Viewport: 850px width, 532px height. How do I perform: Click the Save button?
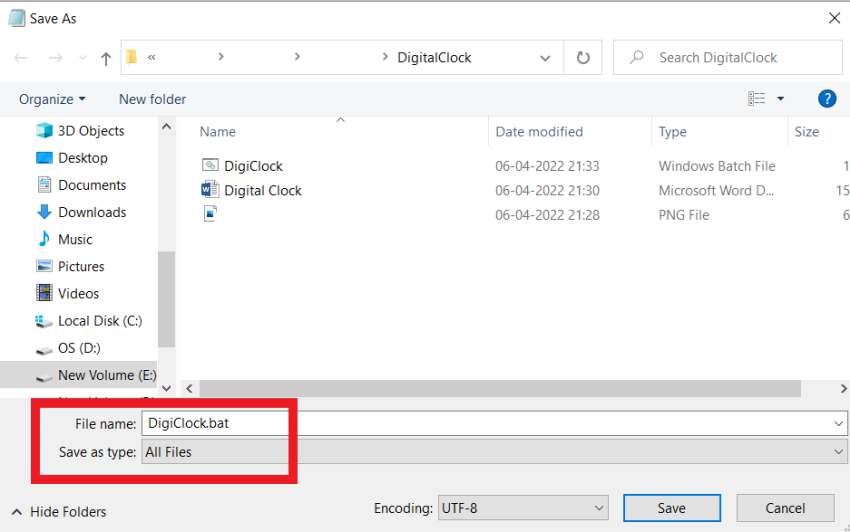(x=672, y=508)
